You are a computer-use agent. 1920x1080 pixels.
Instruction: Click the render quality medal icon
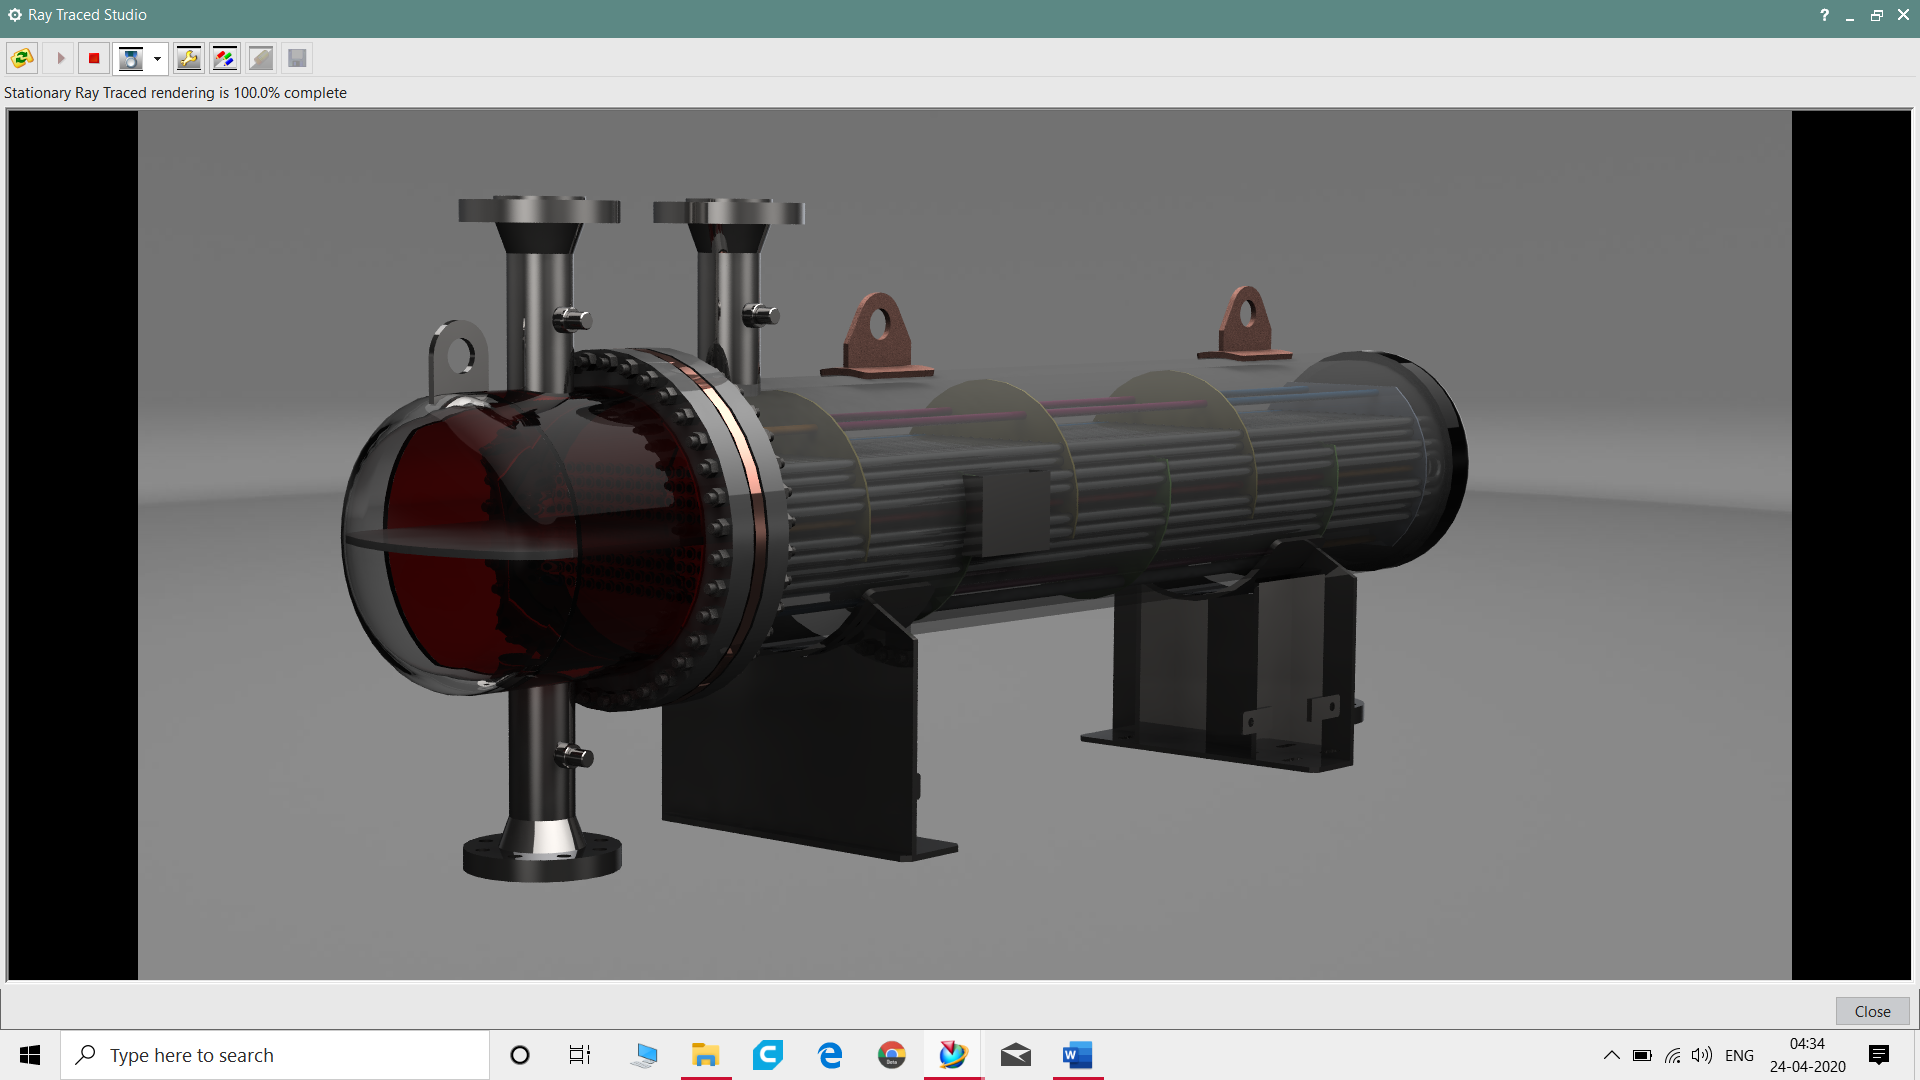[x=131, y=59]
